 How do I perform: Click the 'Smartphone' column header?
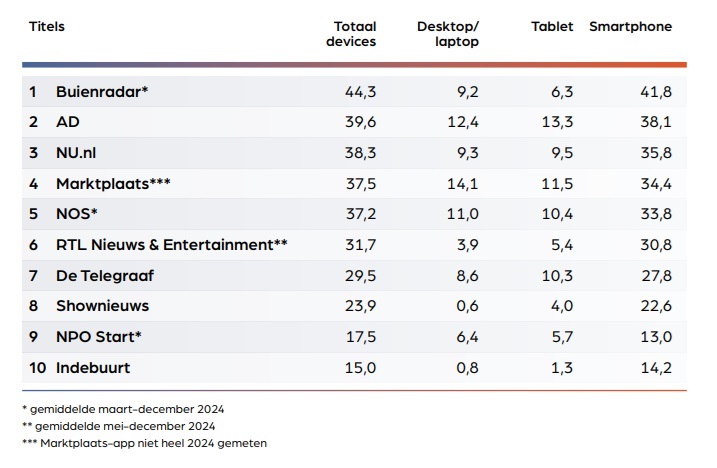(x=631, y=27)
